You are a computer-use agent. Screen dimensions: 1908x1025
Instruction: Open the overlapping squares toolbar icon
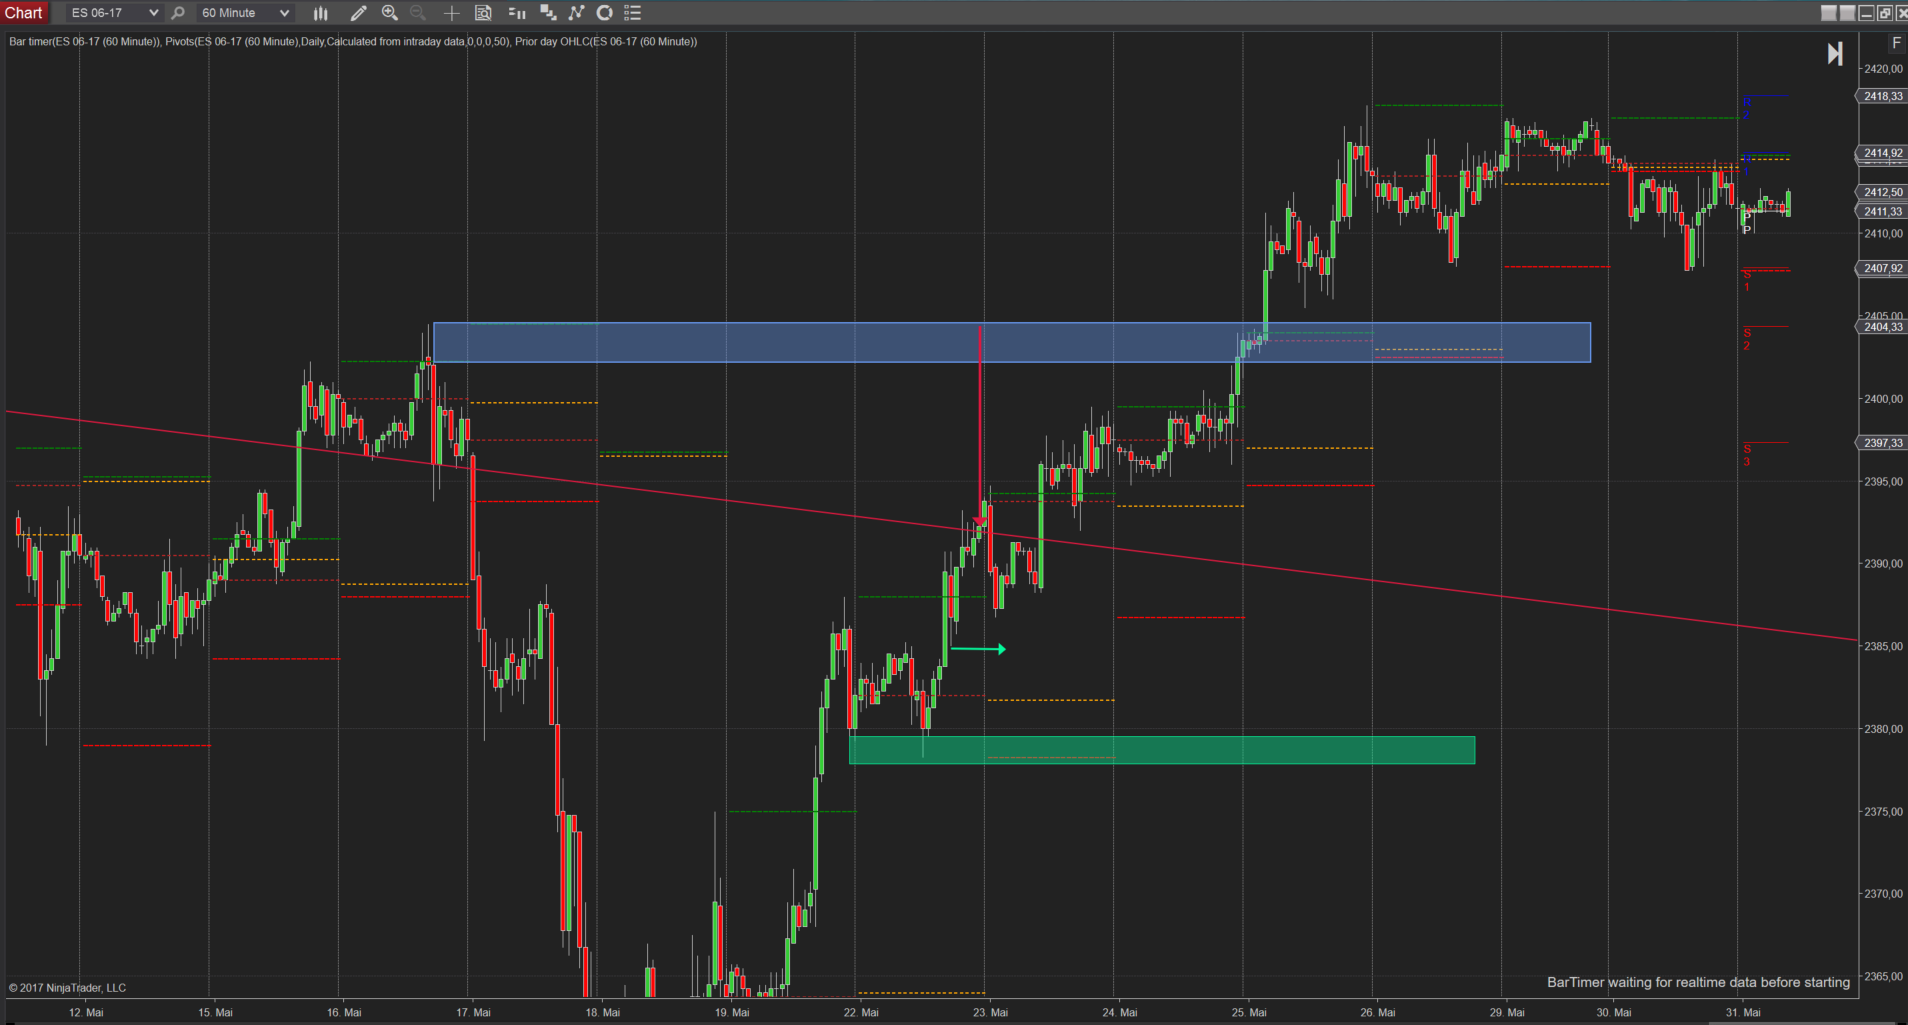pyautogui.click(x=548, y=13)
